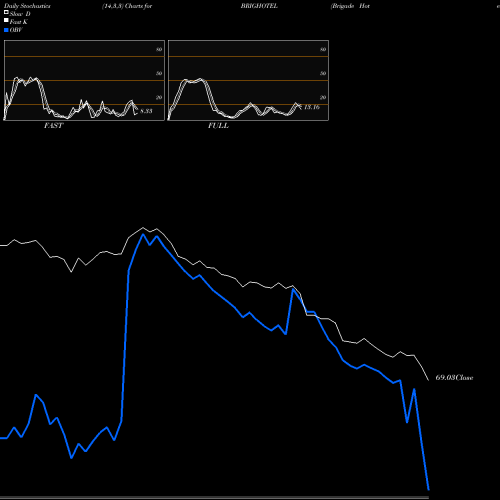Click the 20 level label in the FULL chart
The width and height of the screenshot is (500, 500).
[x=323, y=97]
